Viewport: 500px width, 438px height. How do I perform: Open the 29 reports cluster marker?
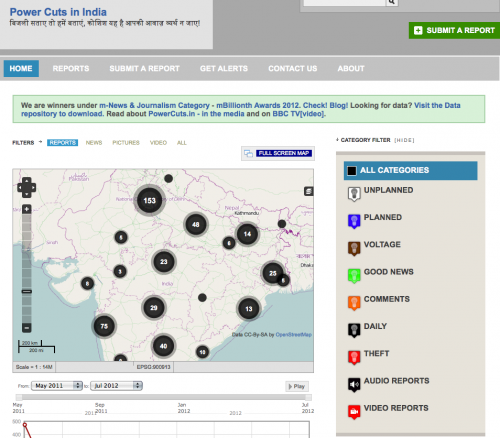click(154, 307)
